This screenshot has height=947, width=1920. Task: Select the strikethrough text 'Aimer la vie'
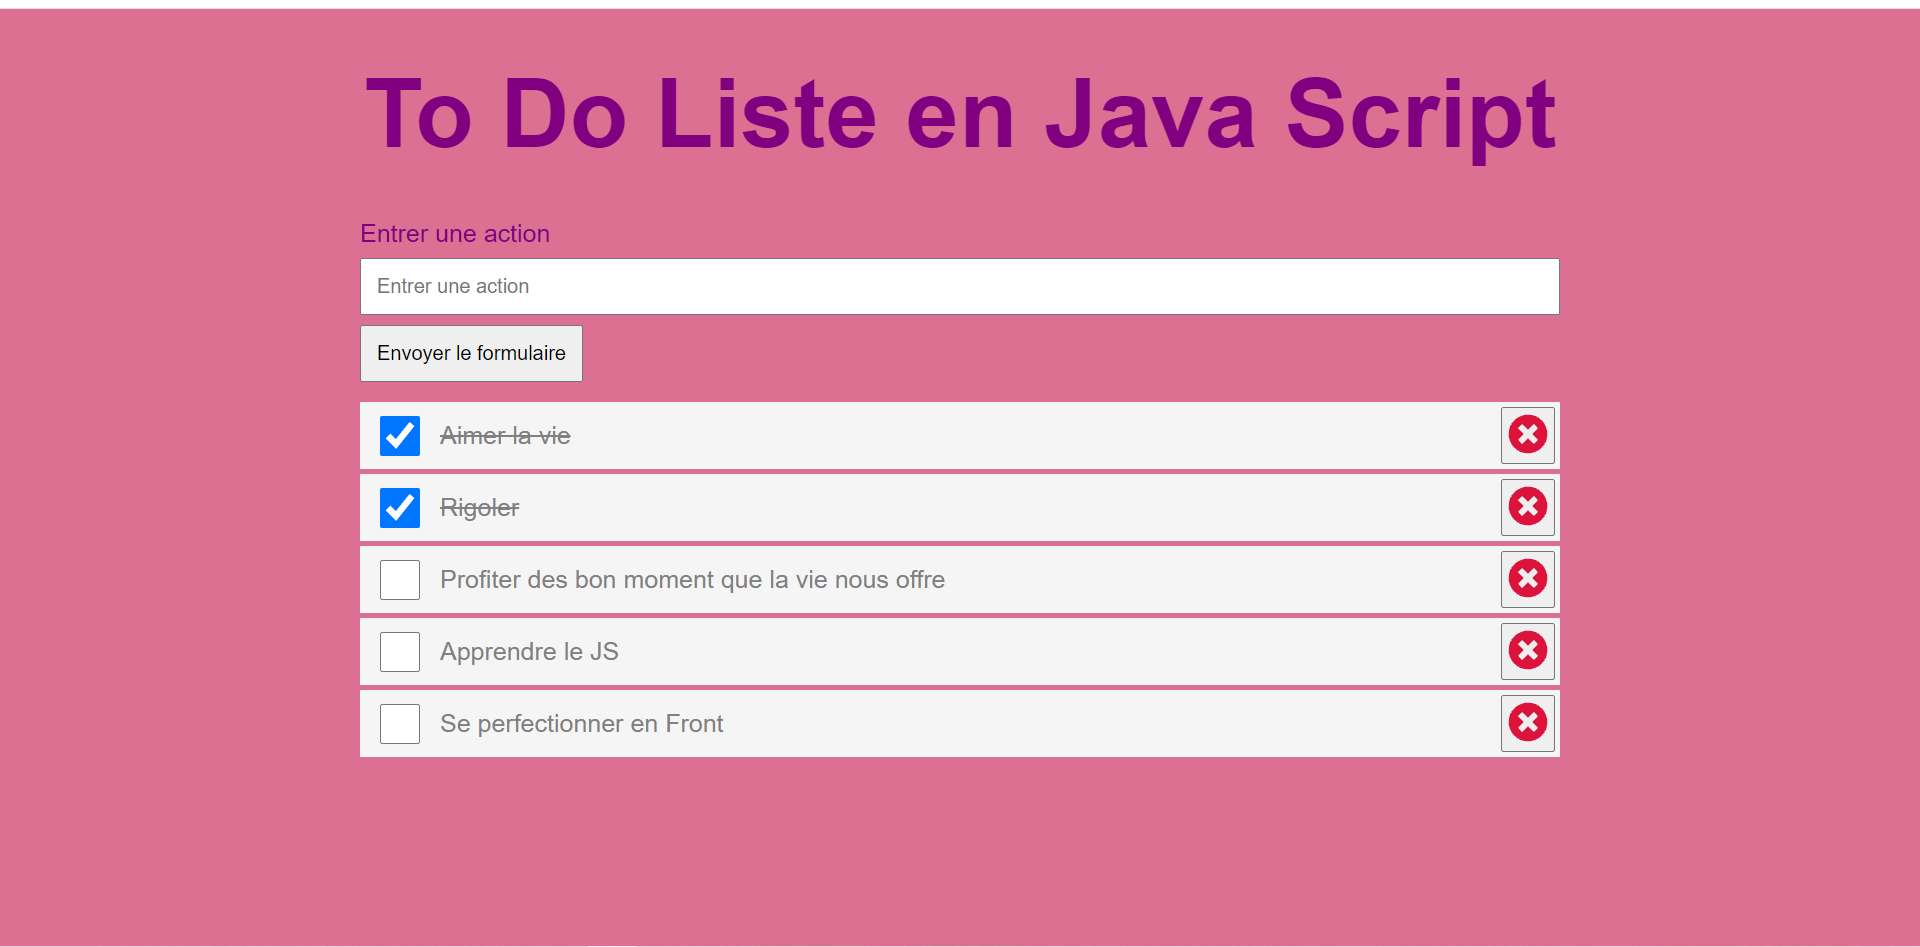click(504, 435)
